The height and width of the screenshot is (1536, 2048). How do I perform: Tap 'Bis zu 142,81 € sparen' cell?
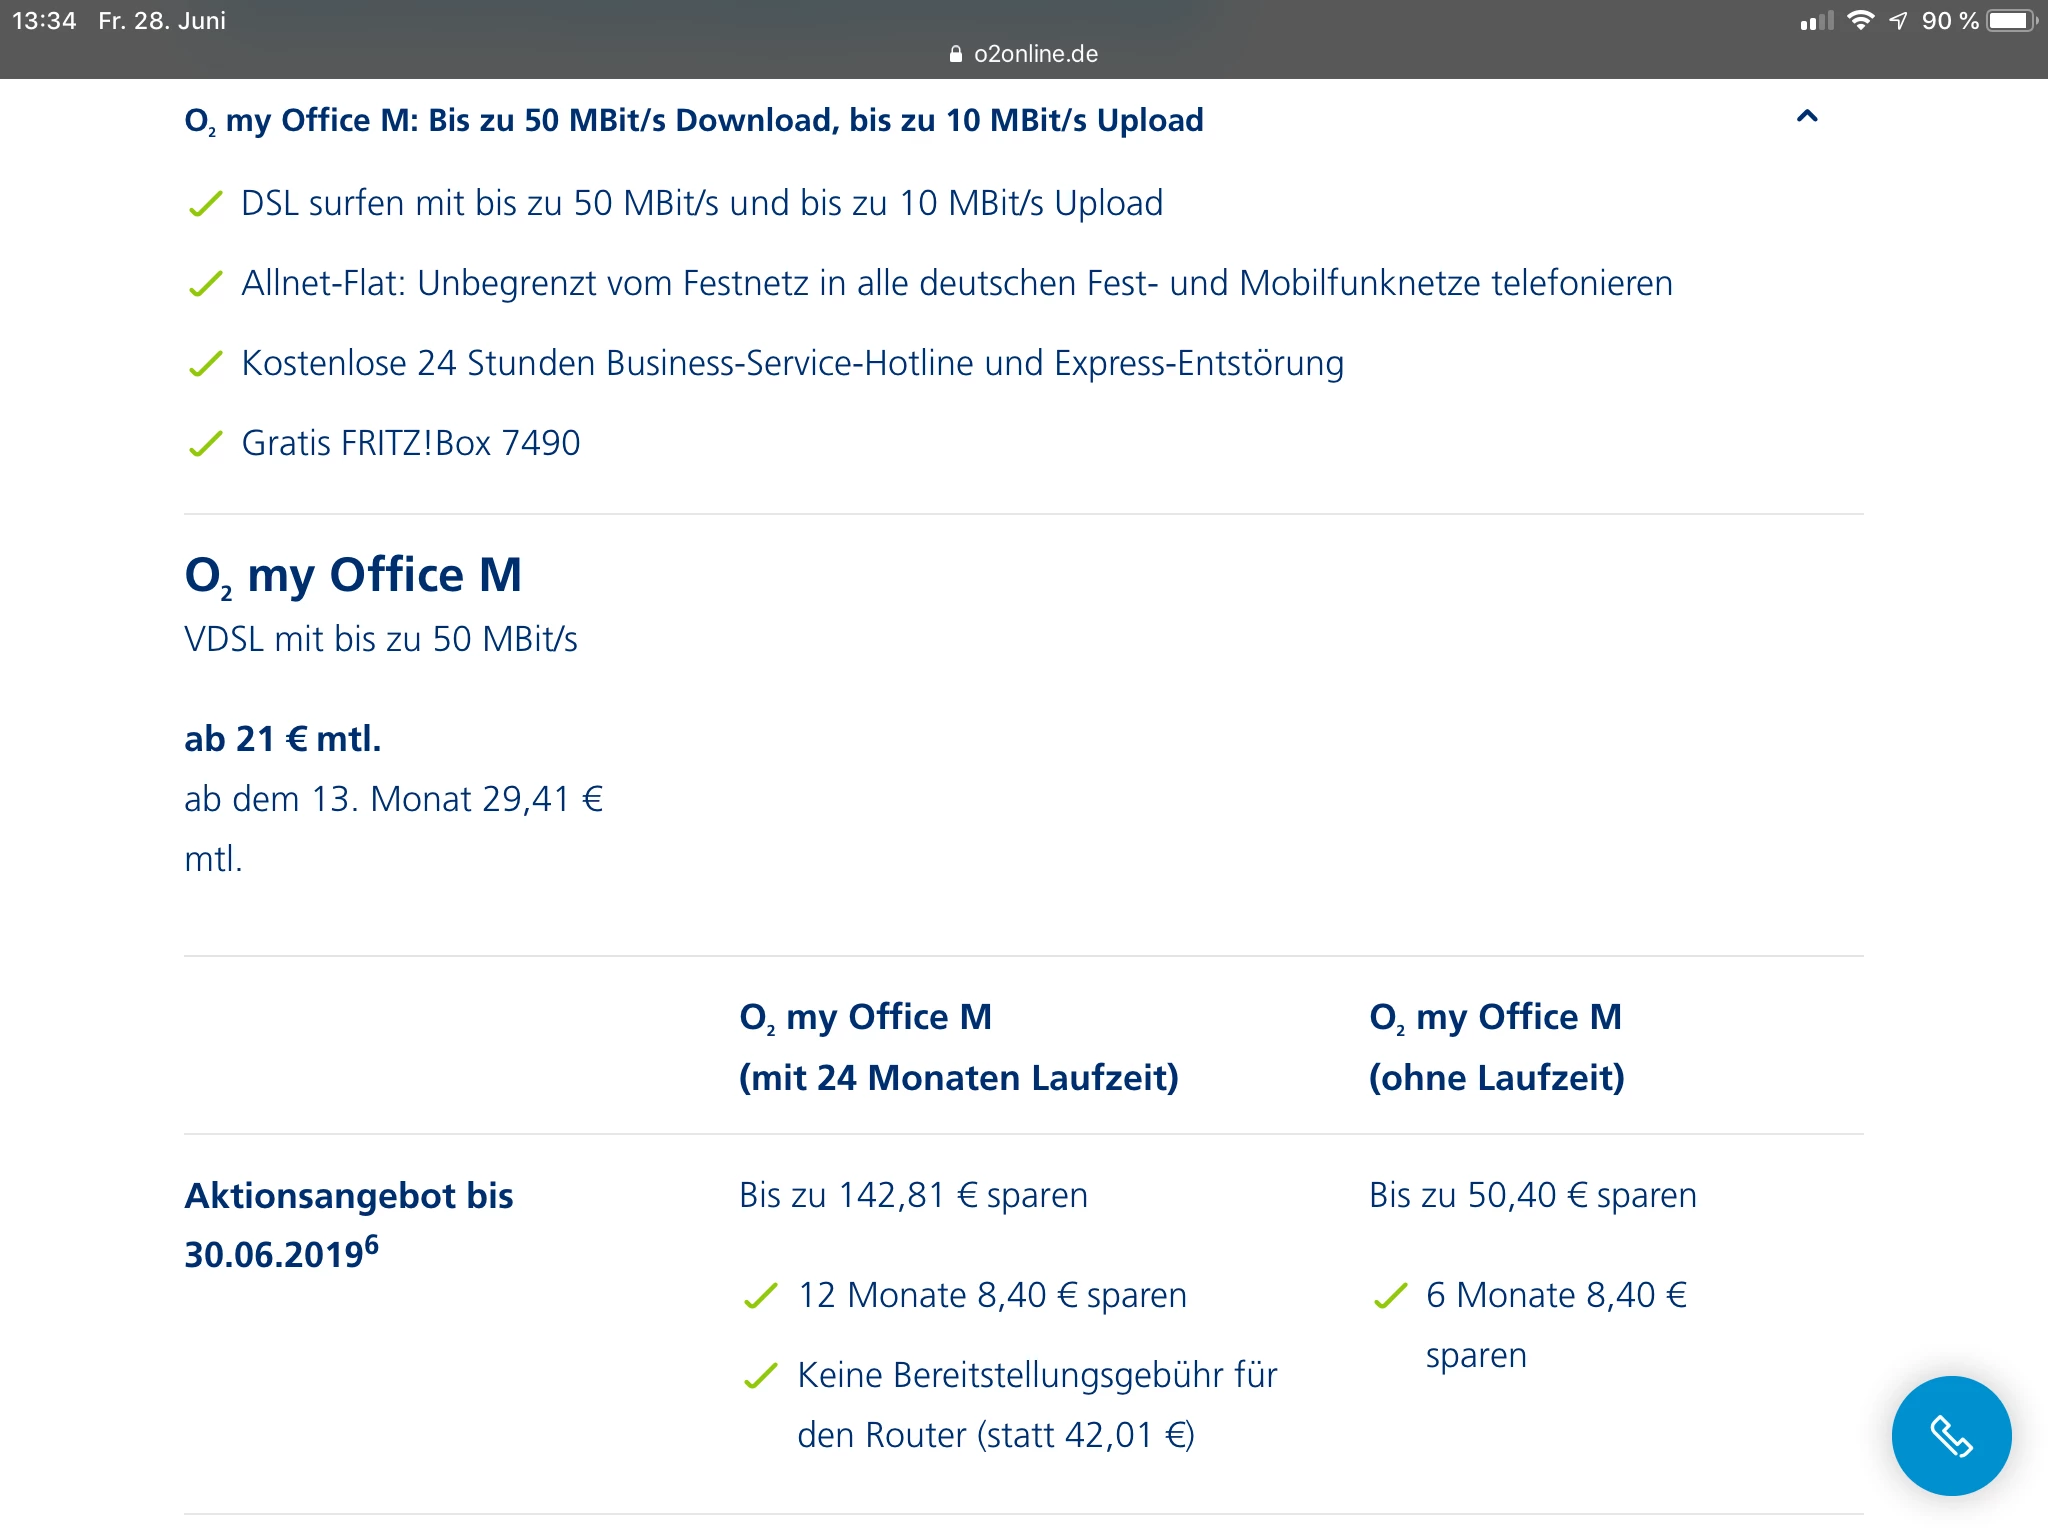[x=913, y=1195]
